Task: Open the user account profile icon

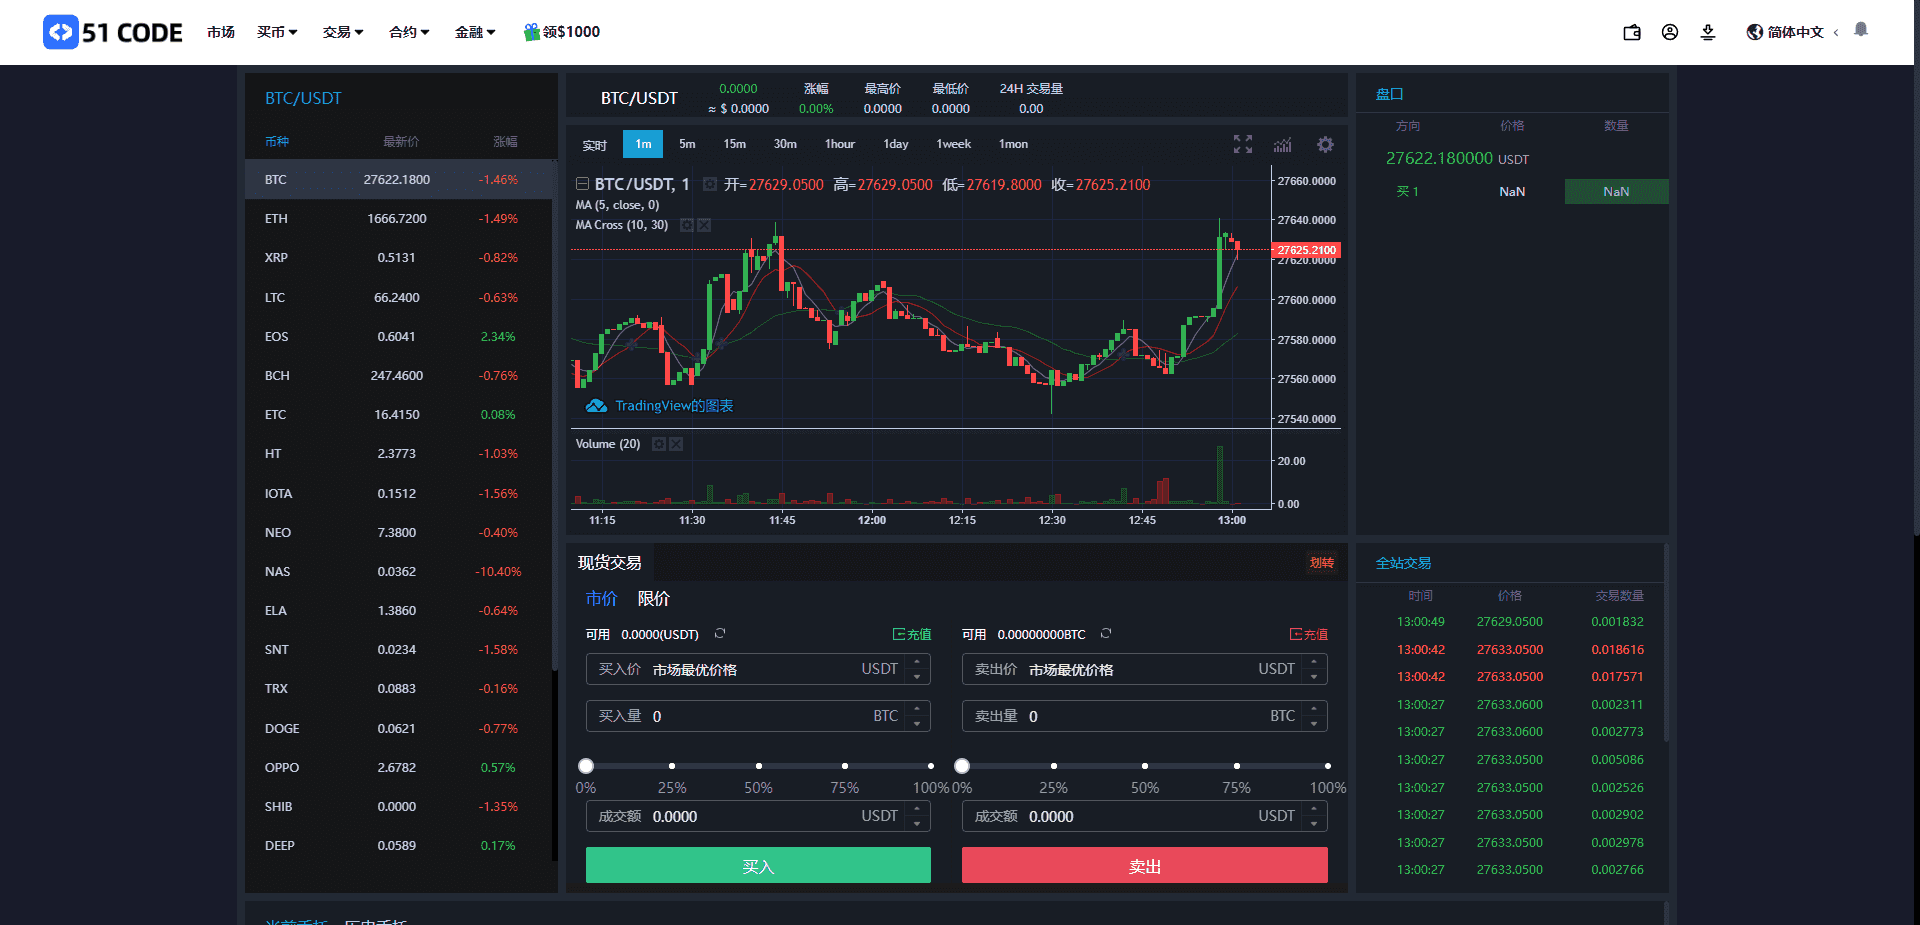Action: coord(1669,32)
